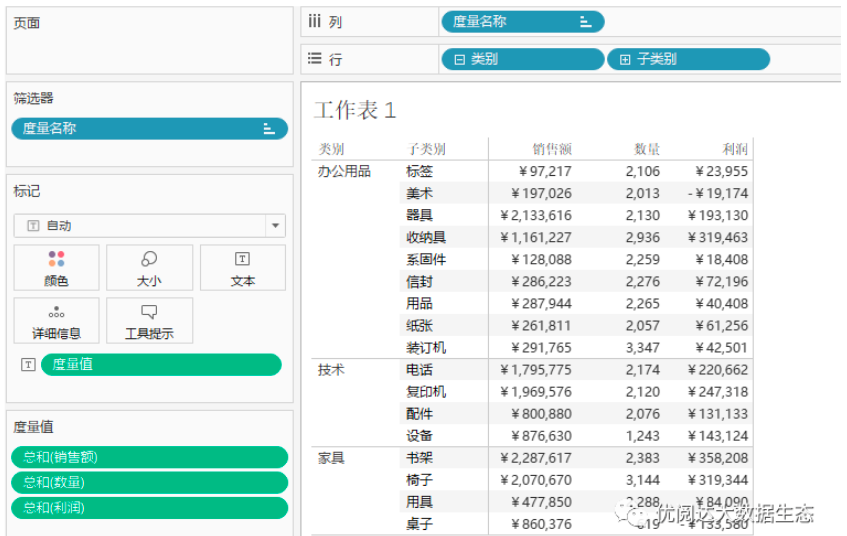Screen dimensions: 847x536
Task: Click the rows shelf icon next to 行
Action: pos(314,59)
